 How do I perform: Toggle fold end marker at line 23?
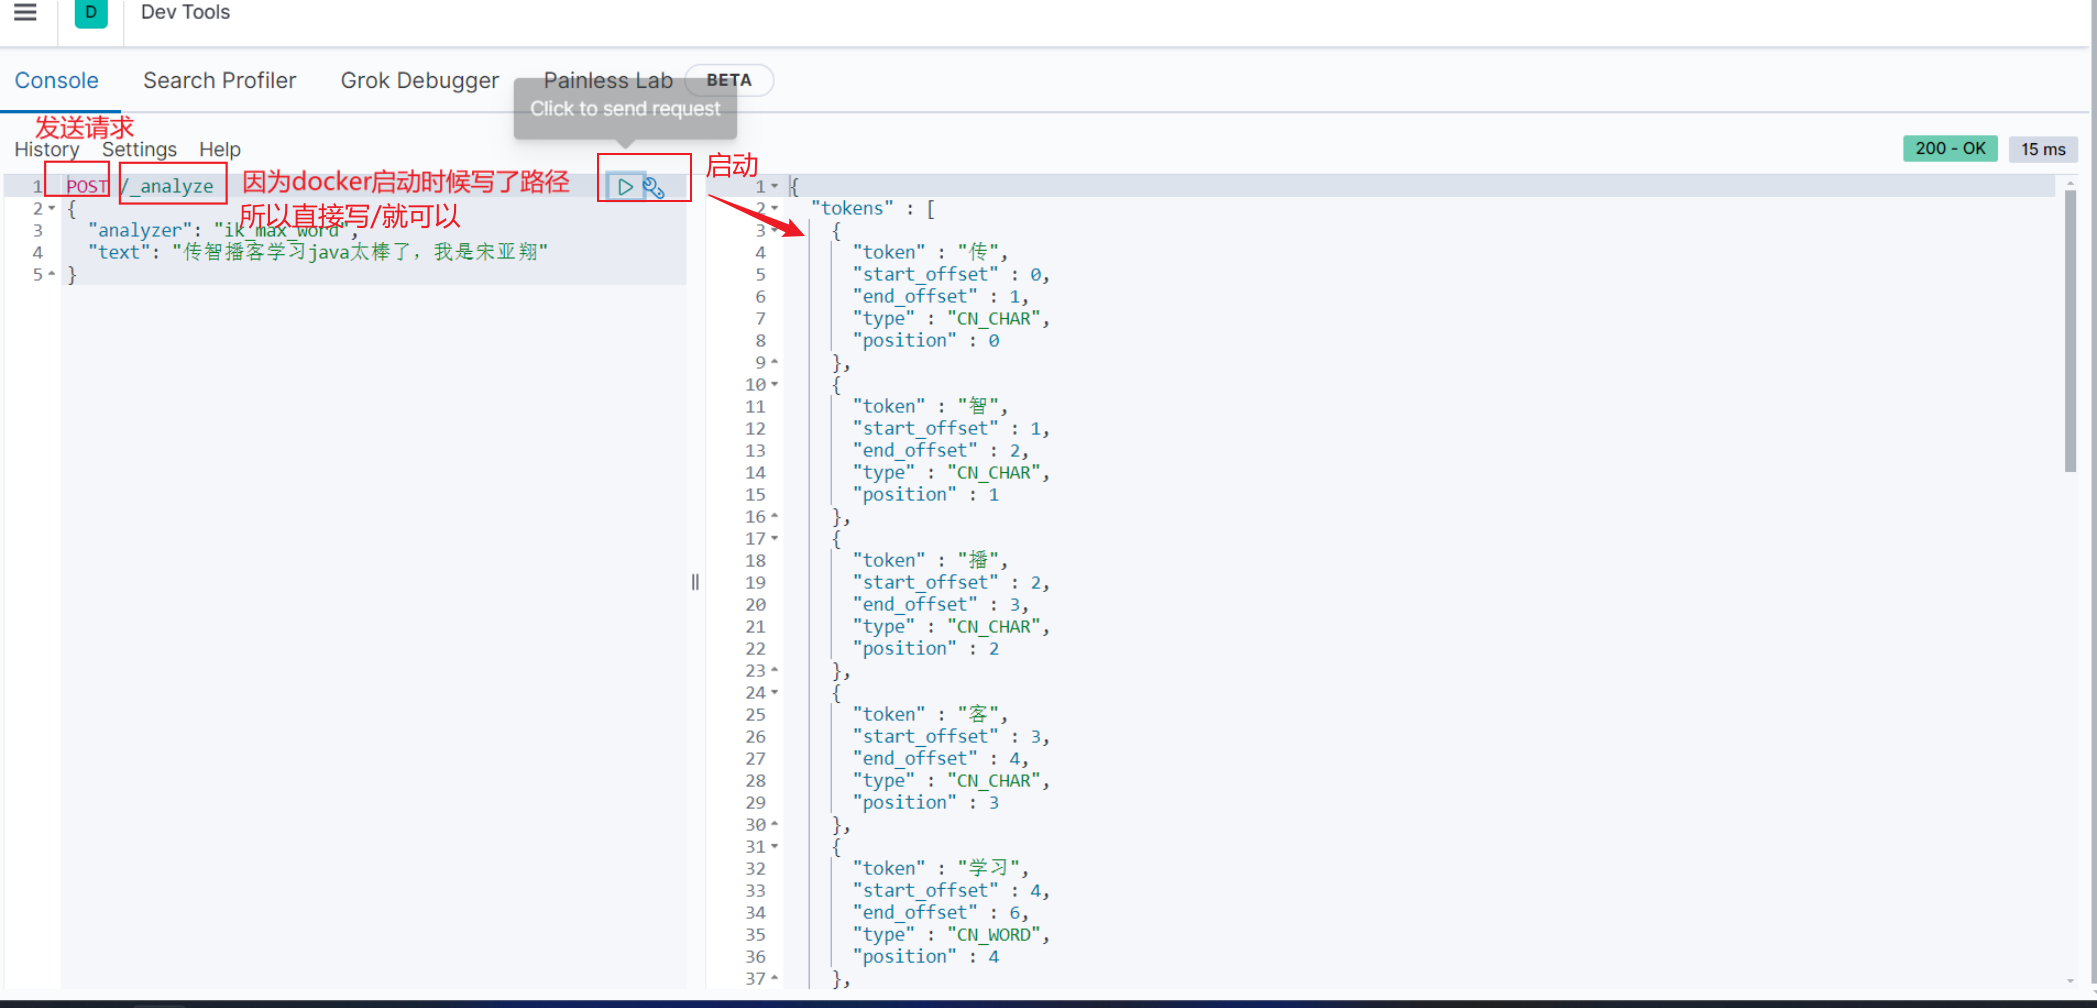coord(774,671)
